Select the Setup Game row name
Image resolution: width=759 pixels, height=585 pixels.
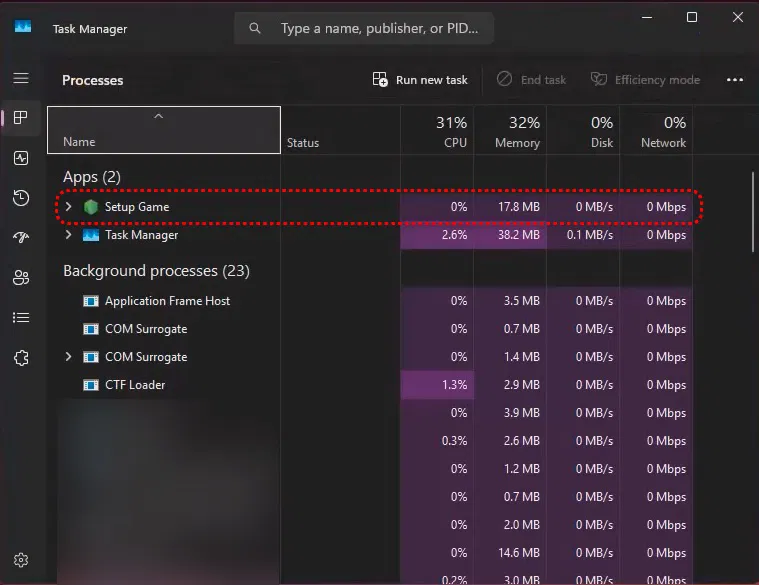[x=137, y=207]
